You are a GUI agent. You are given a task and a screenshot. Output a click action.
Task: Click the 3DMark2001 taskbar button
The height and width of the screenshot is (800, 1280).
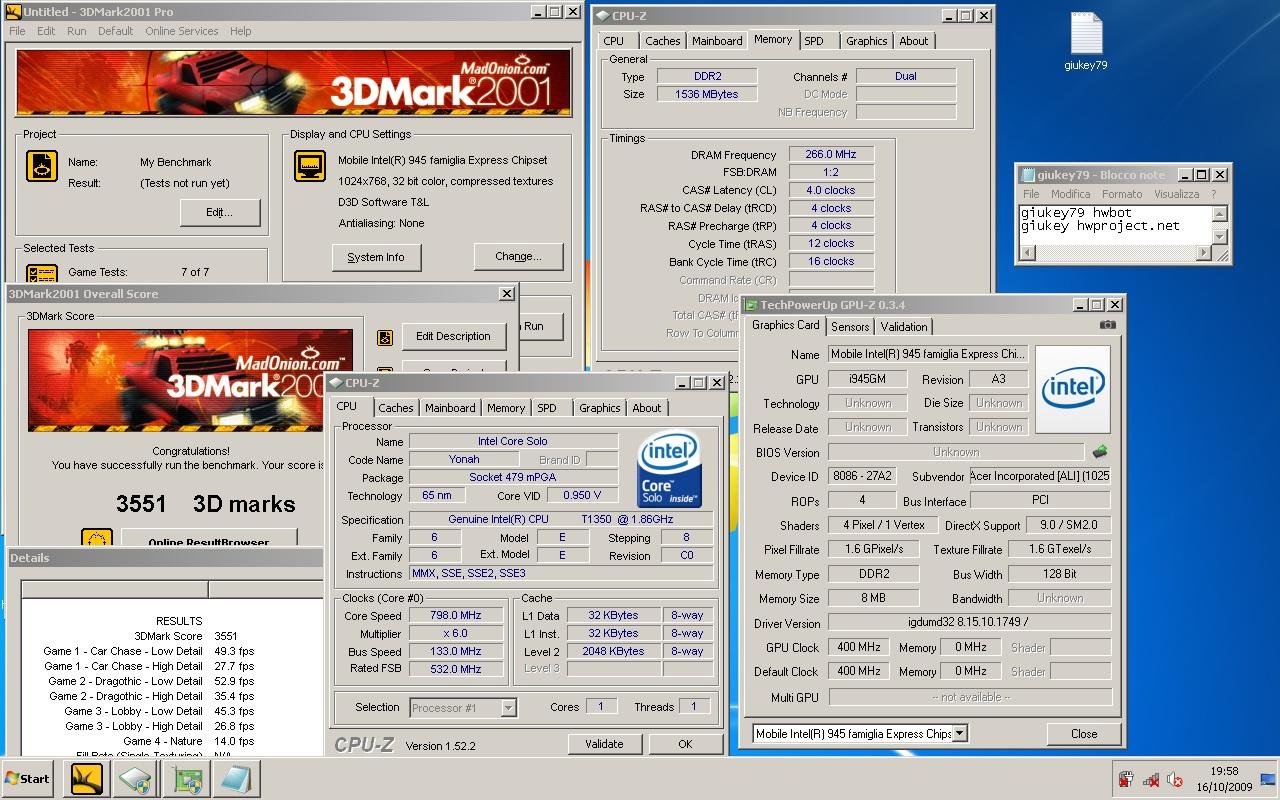pos(87,779)
